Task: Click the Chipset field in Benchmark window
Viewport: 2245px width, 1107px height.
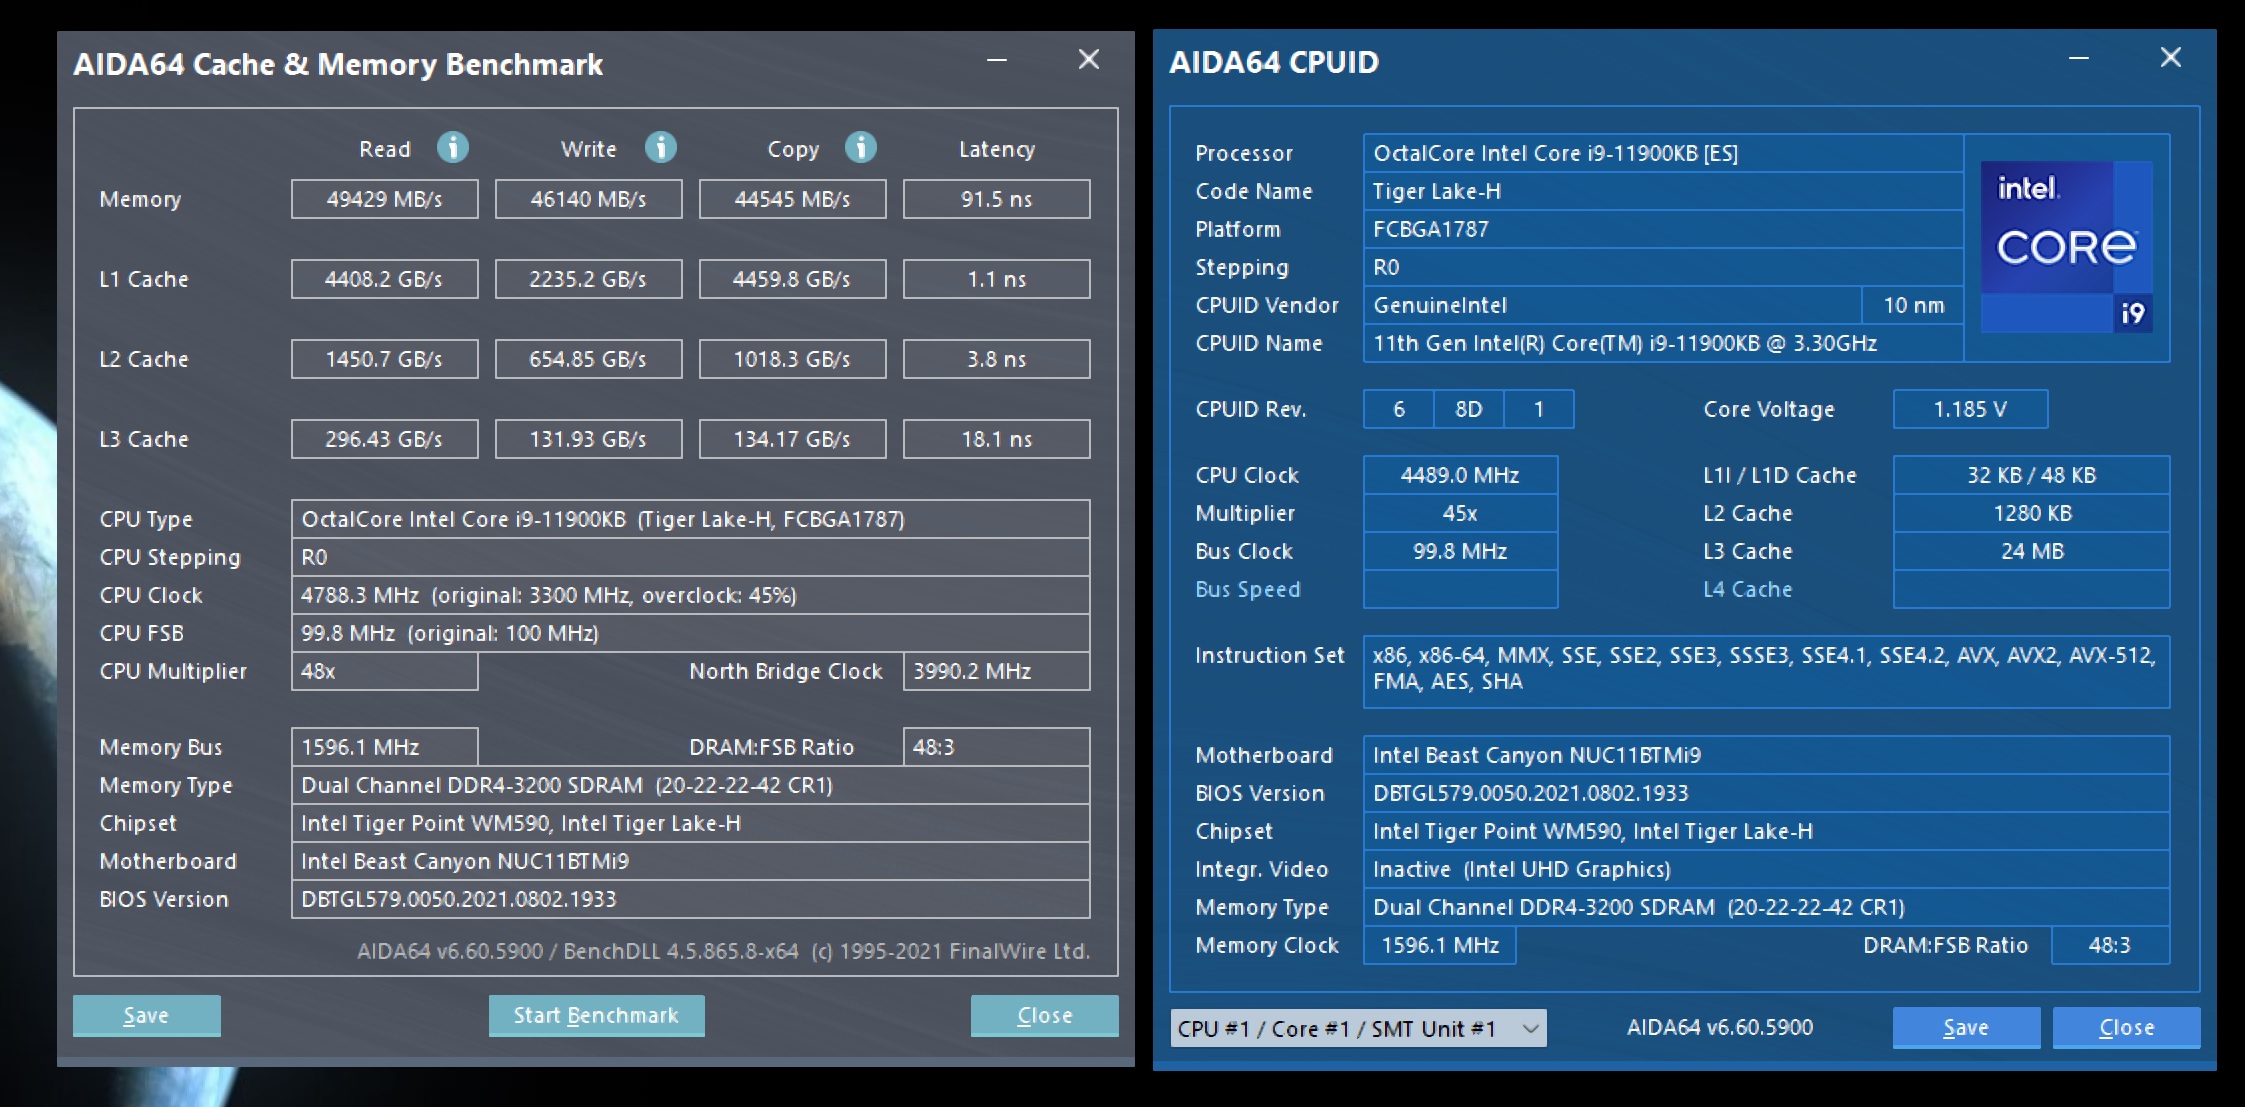Action: click(690, 823)
